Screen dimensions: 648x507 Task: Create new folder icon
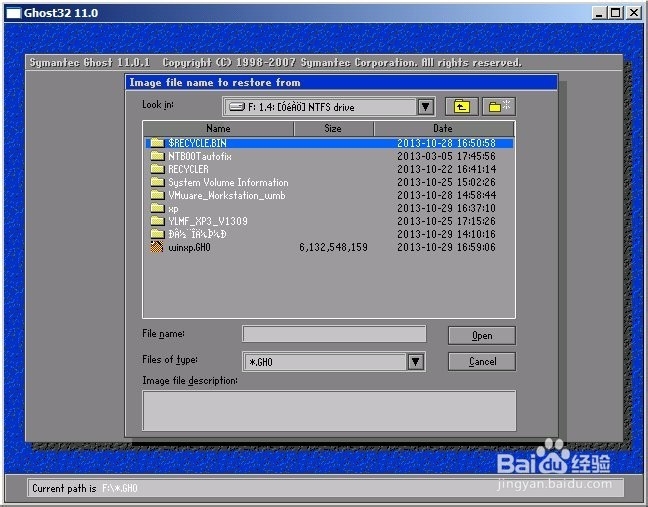(499, 107)
